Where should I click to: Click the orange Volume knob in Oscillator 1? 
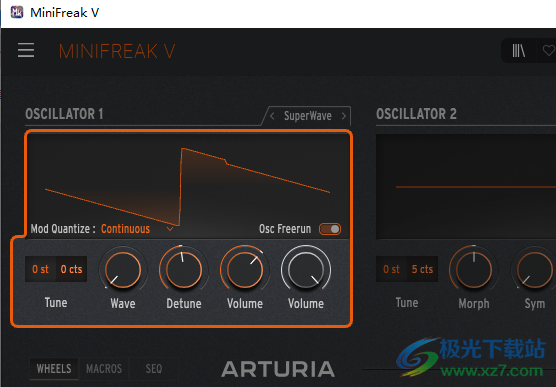[245, 269]
